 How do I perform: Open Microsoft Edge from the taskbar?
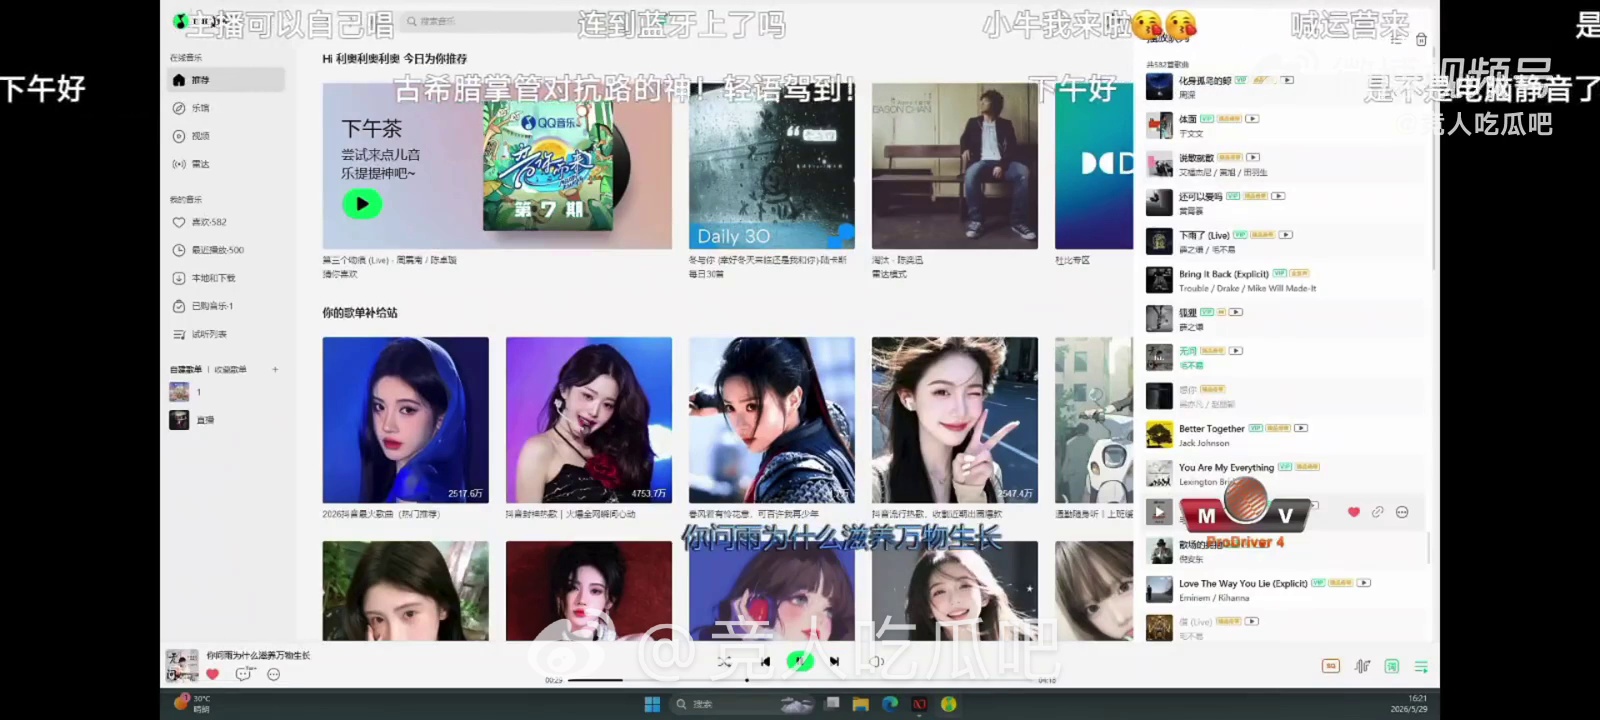click(890, 704)
